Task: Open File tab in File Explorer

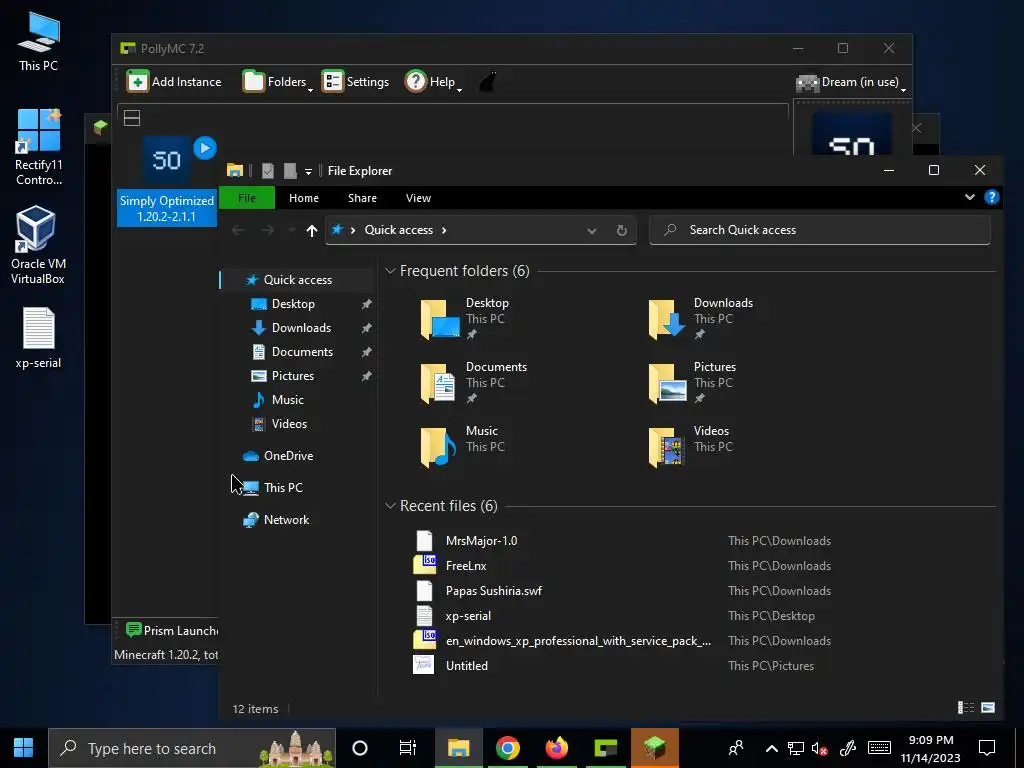Action: [x=247, y=198]
